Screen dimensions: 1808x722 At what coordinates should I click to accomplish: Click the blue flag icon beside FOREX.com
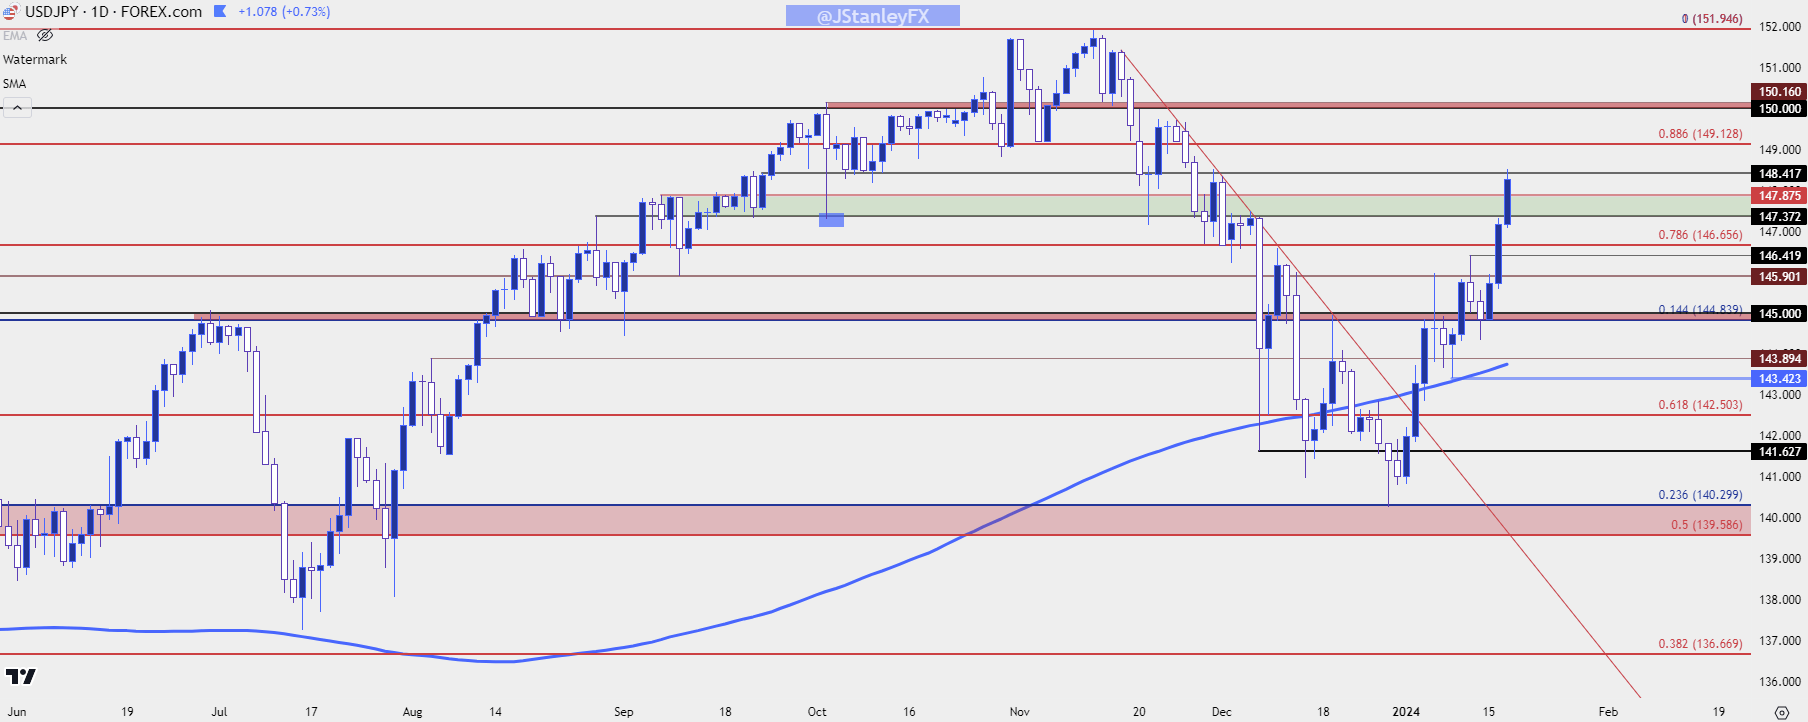[x=220, y=12]
